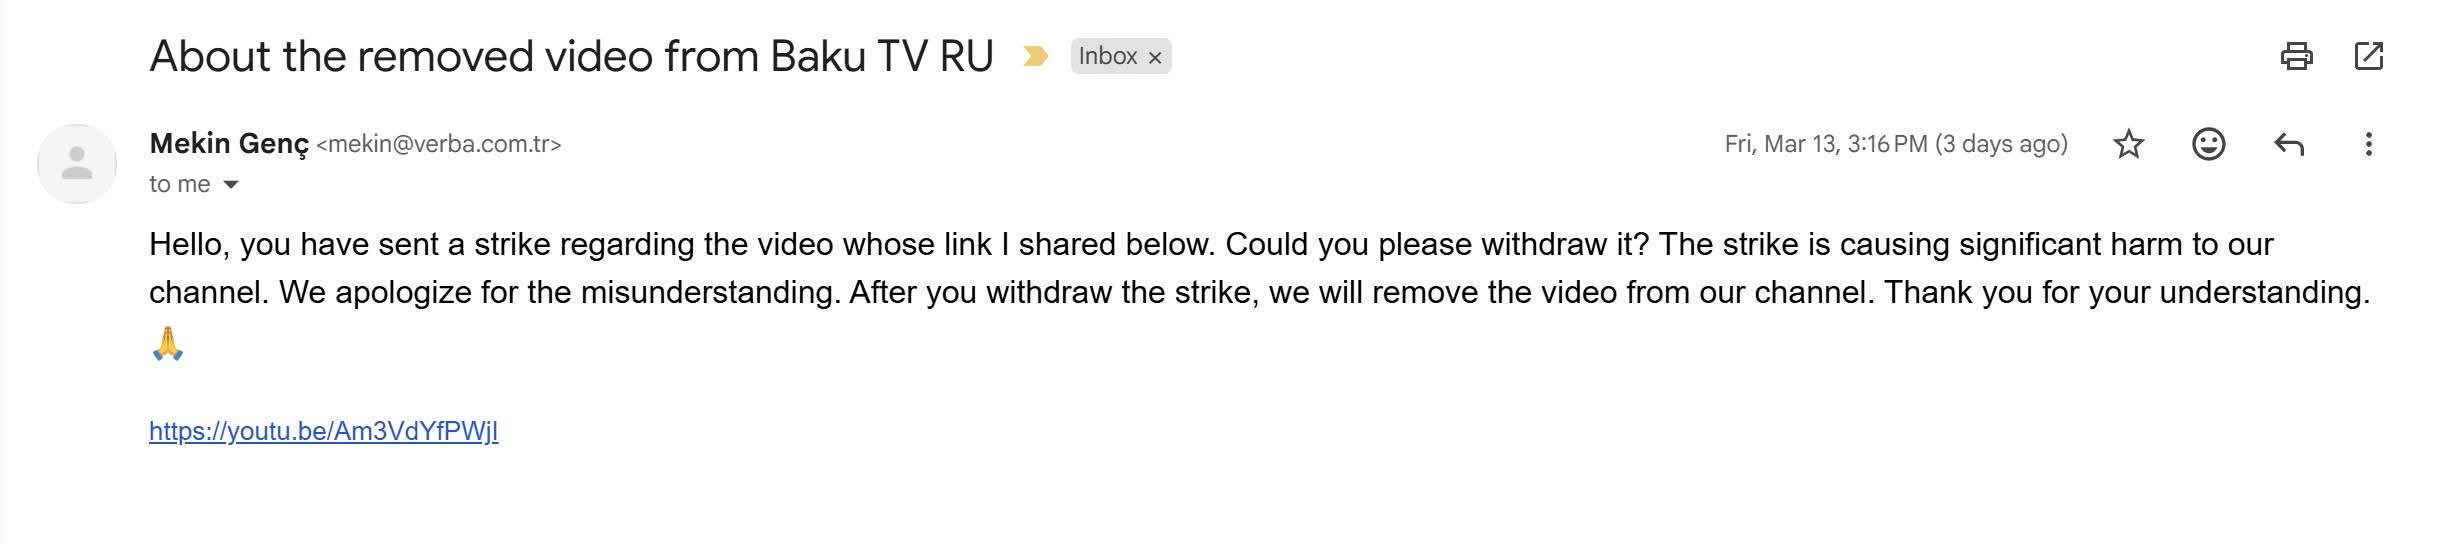Image resolution: width=2448 pixels, height=545 pixels.
Task: Print the email using the printer icon
Action: pyautogui.click(x=2296, y=56)
